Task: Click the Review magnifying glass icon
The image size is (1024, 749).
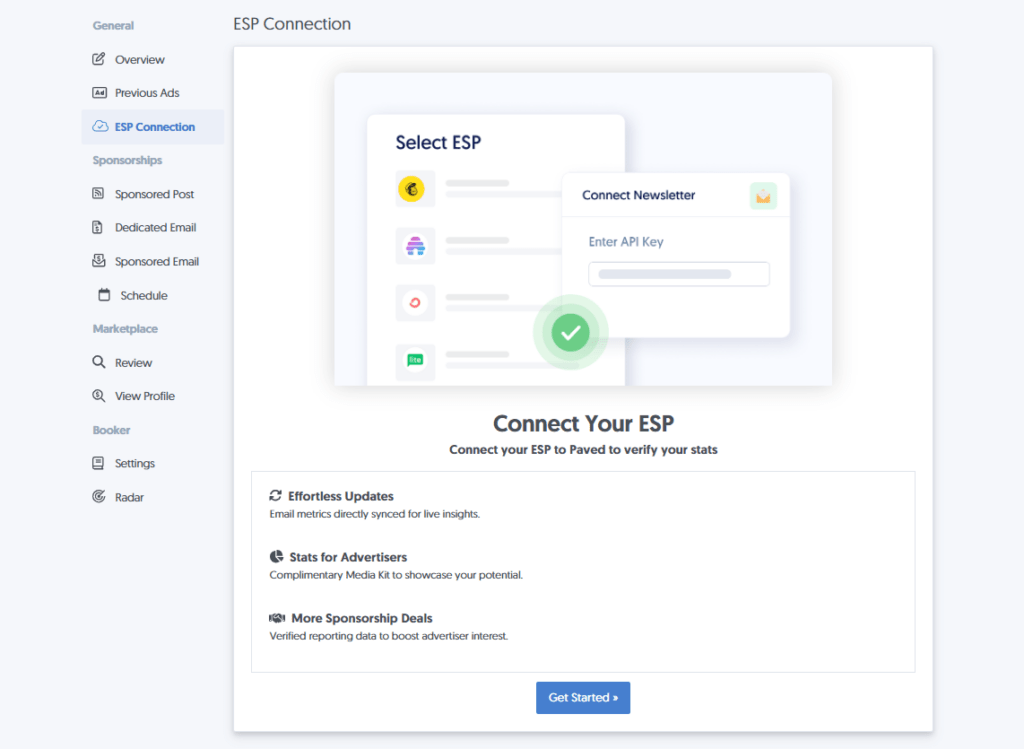Action: tap(98, 362)
